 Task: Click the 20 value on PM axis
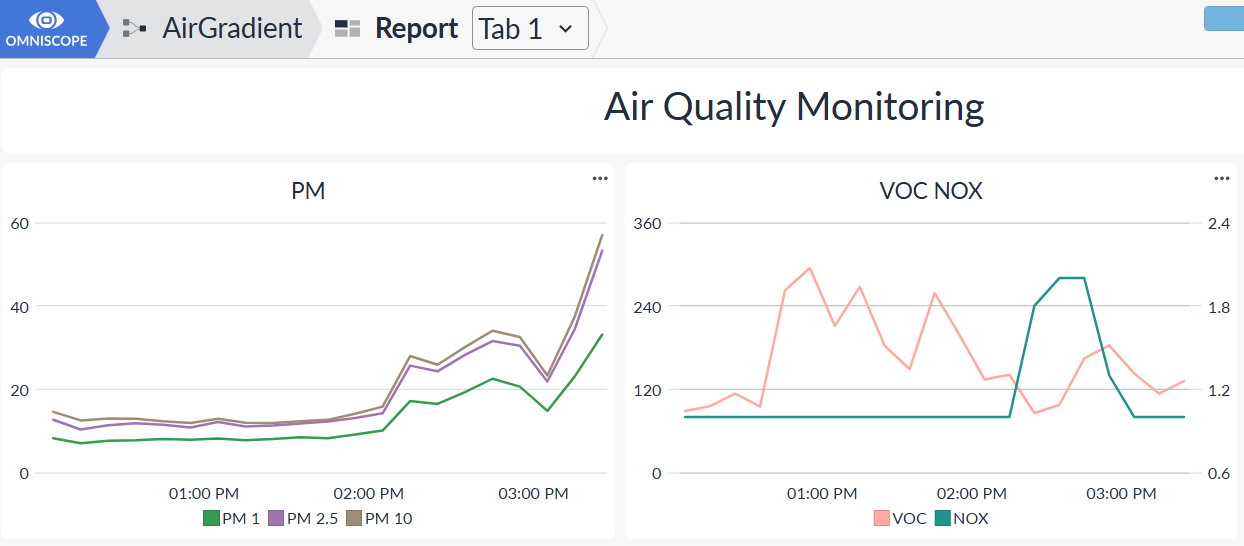coord(19,389)
